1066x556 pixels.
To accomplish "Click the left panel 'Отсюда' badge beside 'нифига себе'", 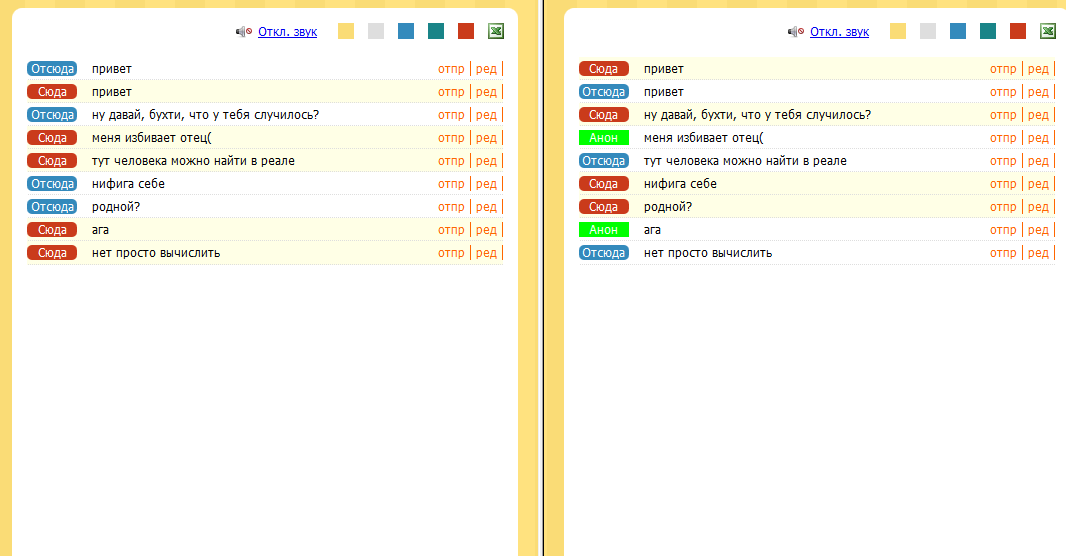I will pos(52,184).
